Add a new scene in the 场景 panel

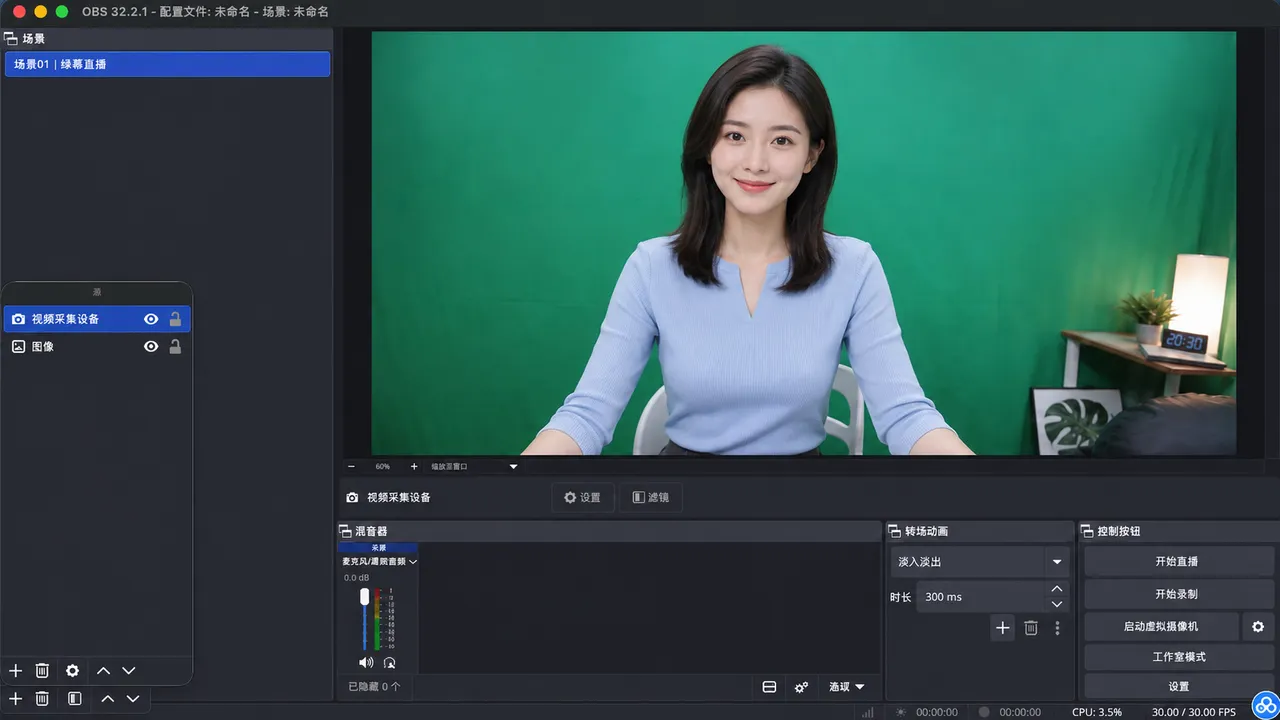[x=15, y=698]
